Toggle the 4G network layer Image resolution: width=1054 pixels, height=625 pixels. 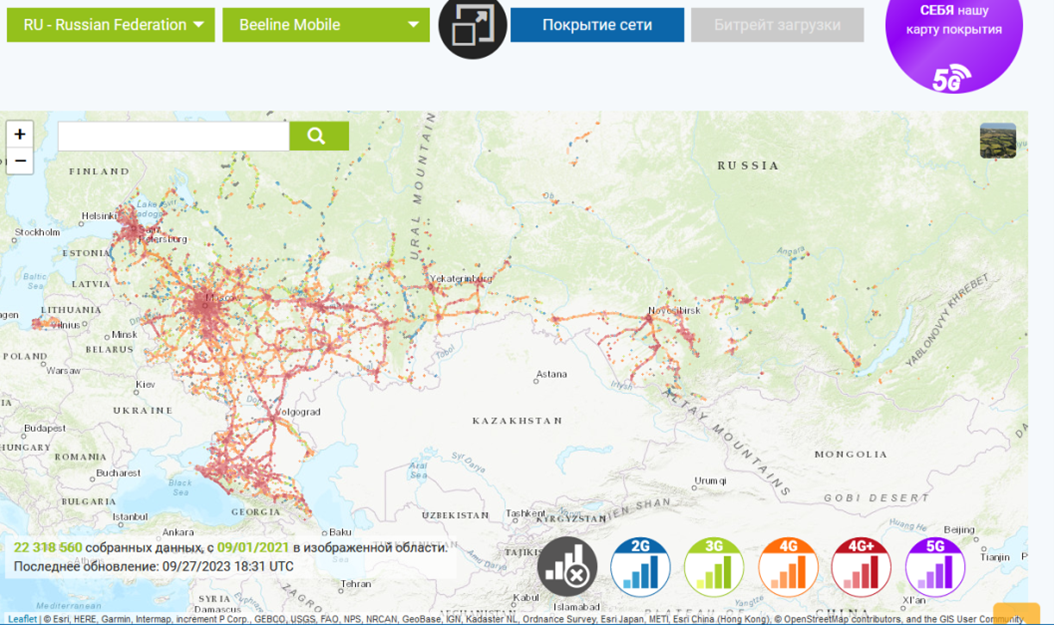[x=788, y=567]
